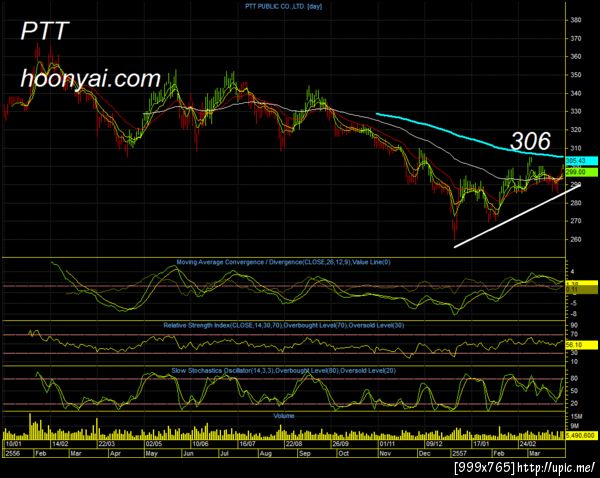Viewport: 600px width, 478px height.
Task: Click the 330 price axis label
Action: [576, 111]
